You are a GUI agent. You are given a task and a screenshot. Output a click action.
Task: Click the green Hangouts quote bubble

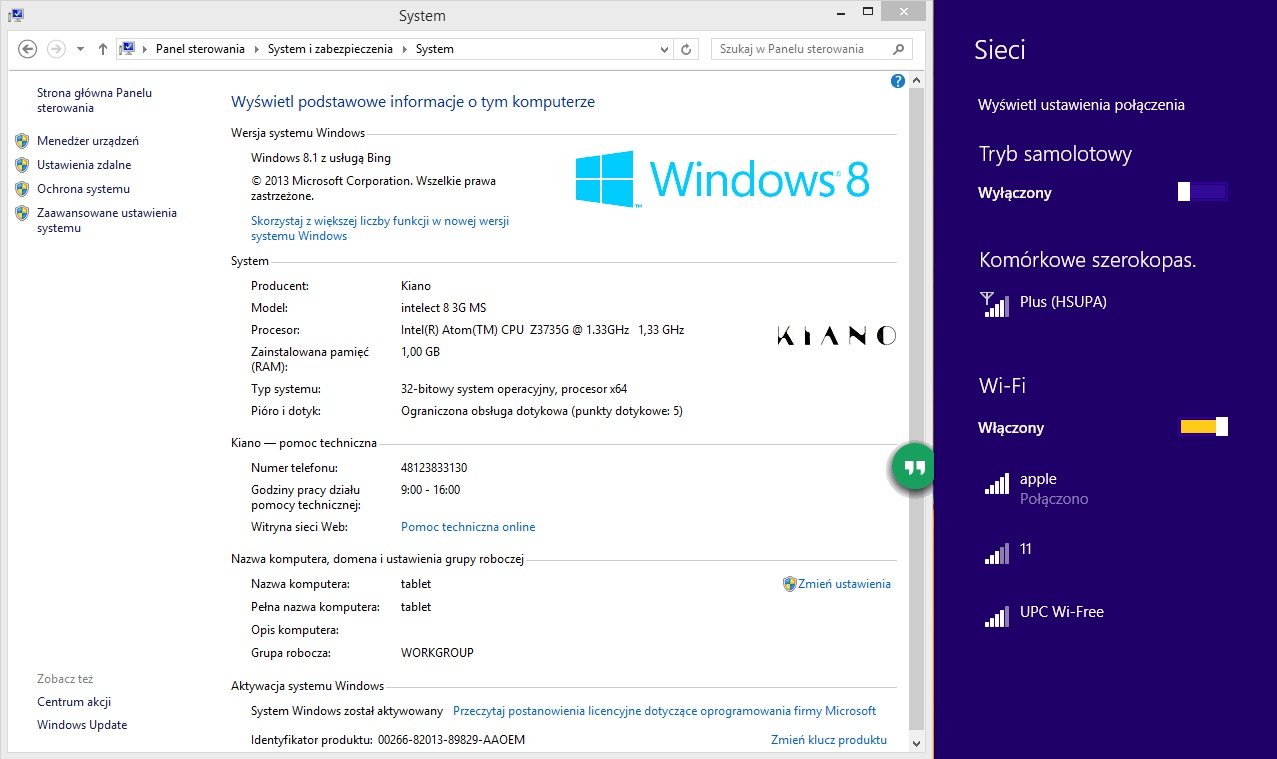911,468
